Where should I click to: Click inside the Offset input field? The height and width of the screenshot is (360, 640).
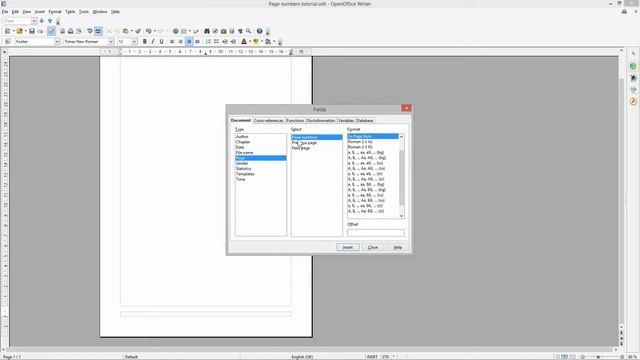coord(376,233)
